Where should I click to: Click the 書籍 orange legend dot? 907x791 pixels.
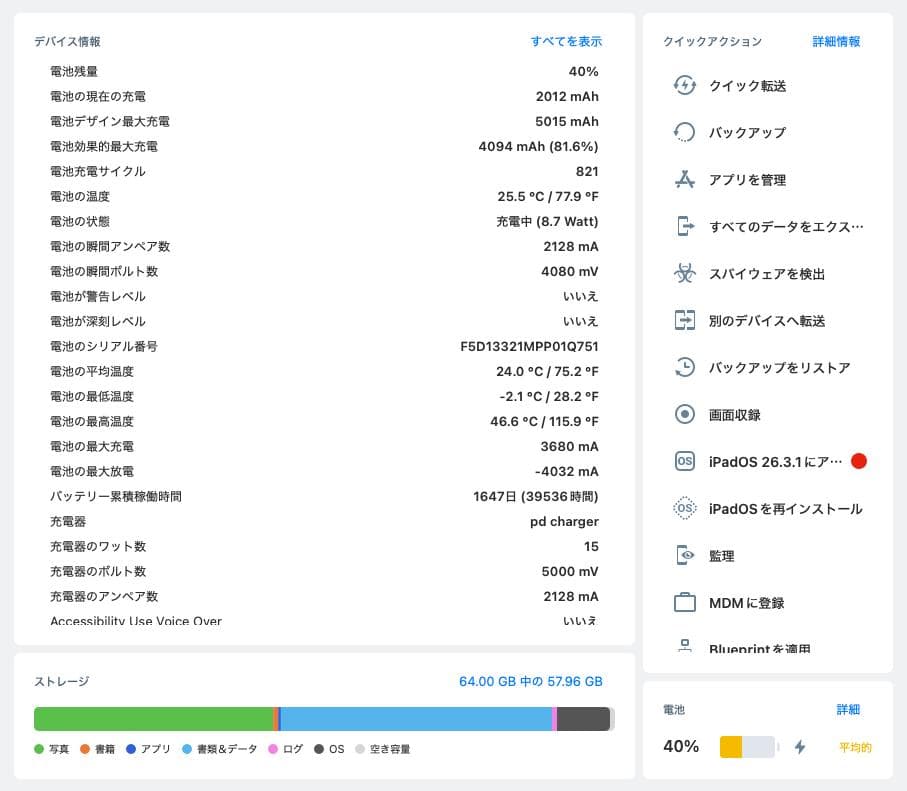[x=85, y=749]
